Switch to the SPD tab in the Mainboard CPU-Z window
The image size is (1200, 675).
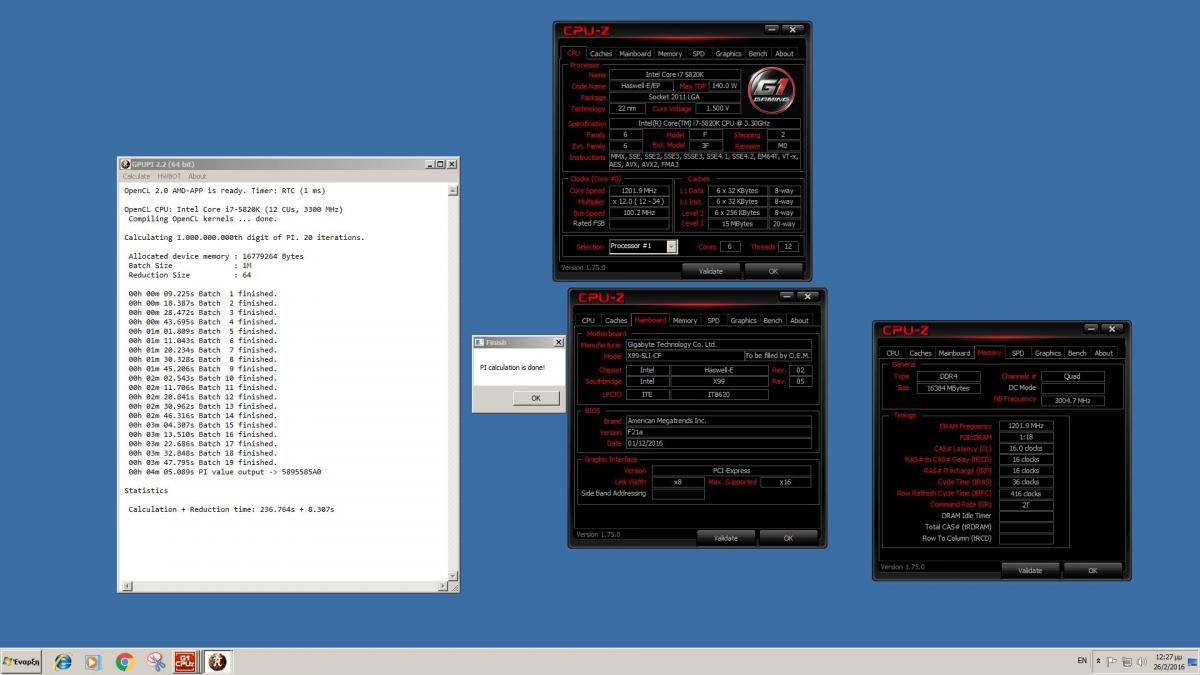[713, 321]
